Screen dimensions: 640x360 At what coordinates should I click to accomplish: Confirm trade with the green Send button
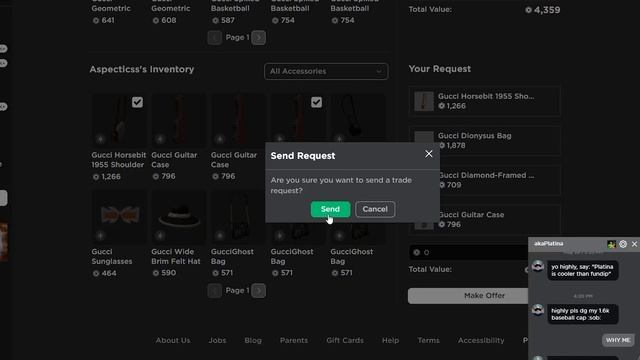click(330, 209)
